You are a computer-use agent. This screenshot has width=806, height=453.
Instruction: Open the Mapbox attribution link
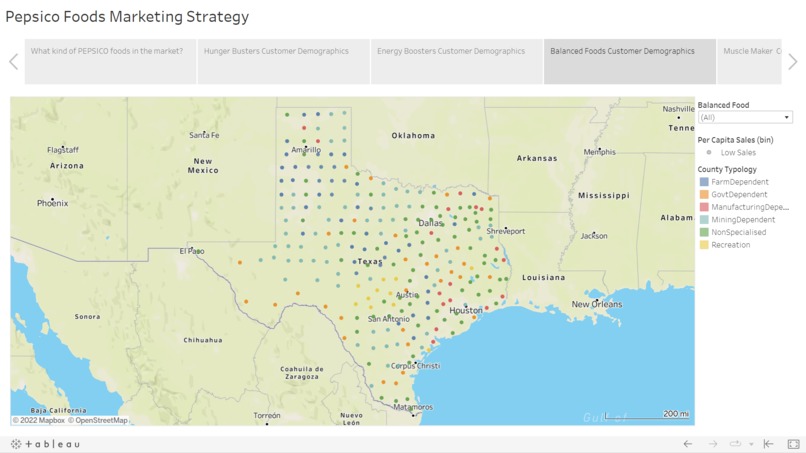coord(39,420)
